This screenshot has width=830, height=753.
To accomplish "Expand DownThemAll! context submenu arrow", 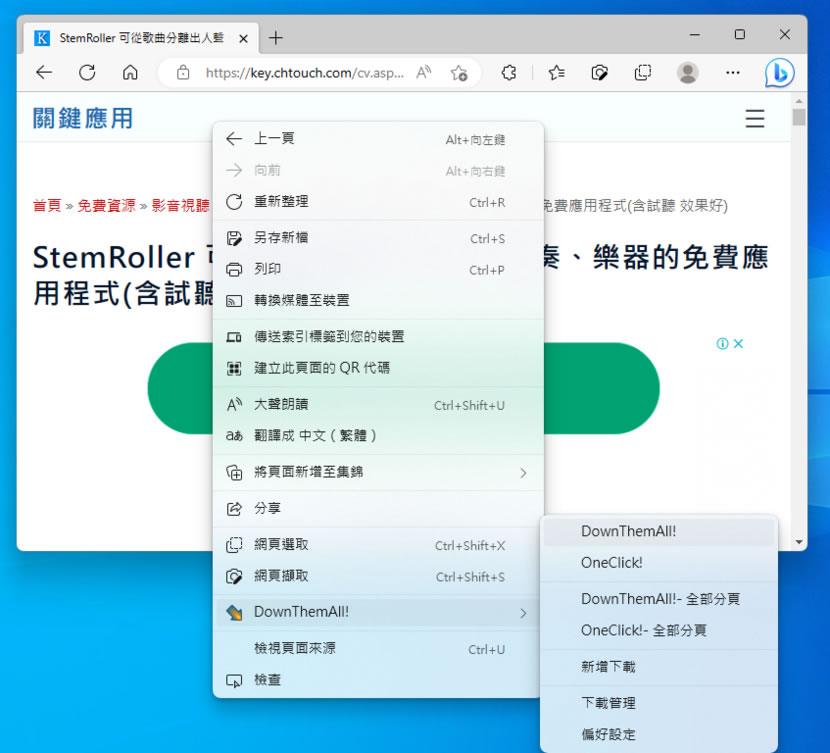I will coord(523,613).
